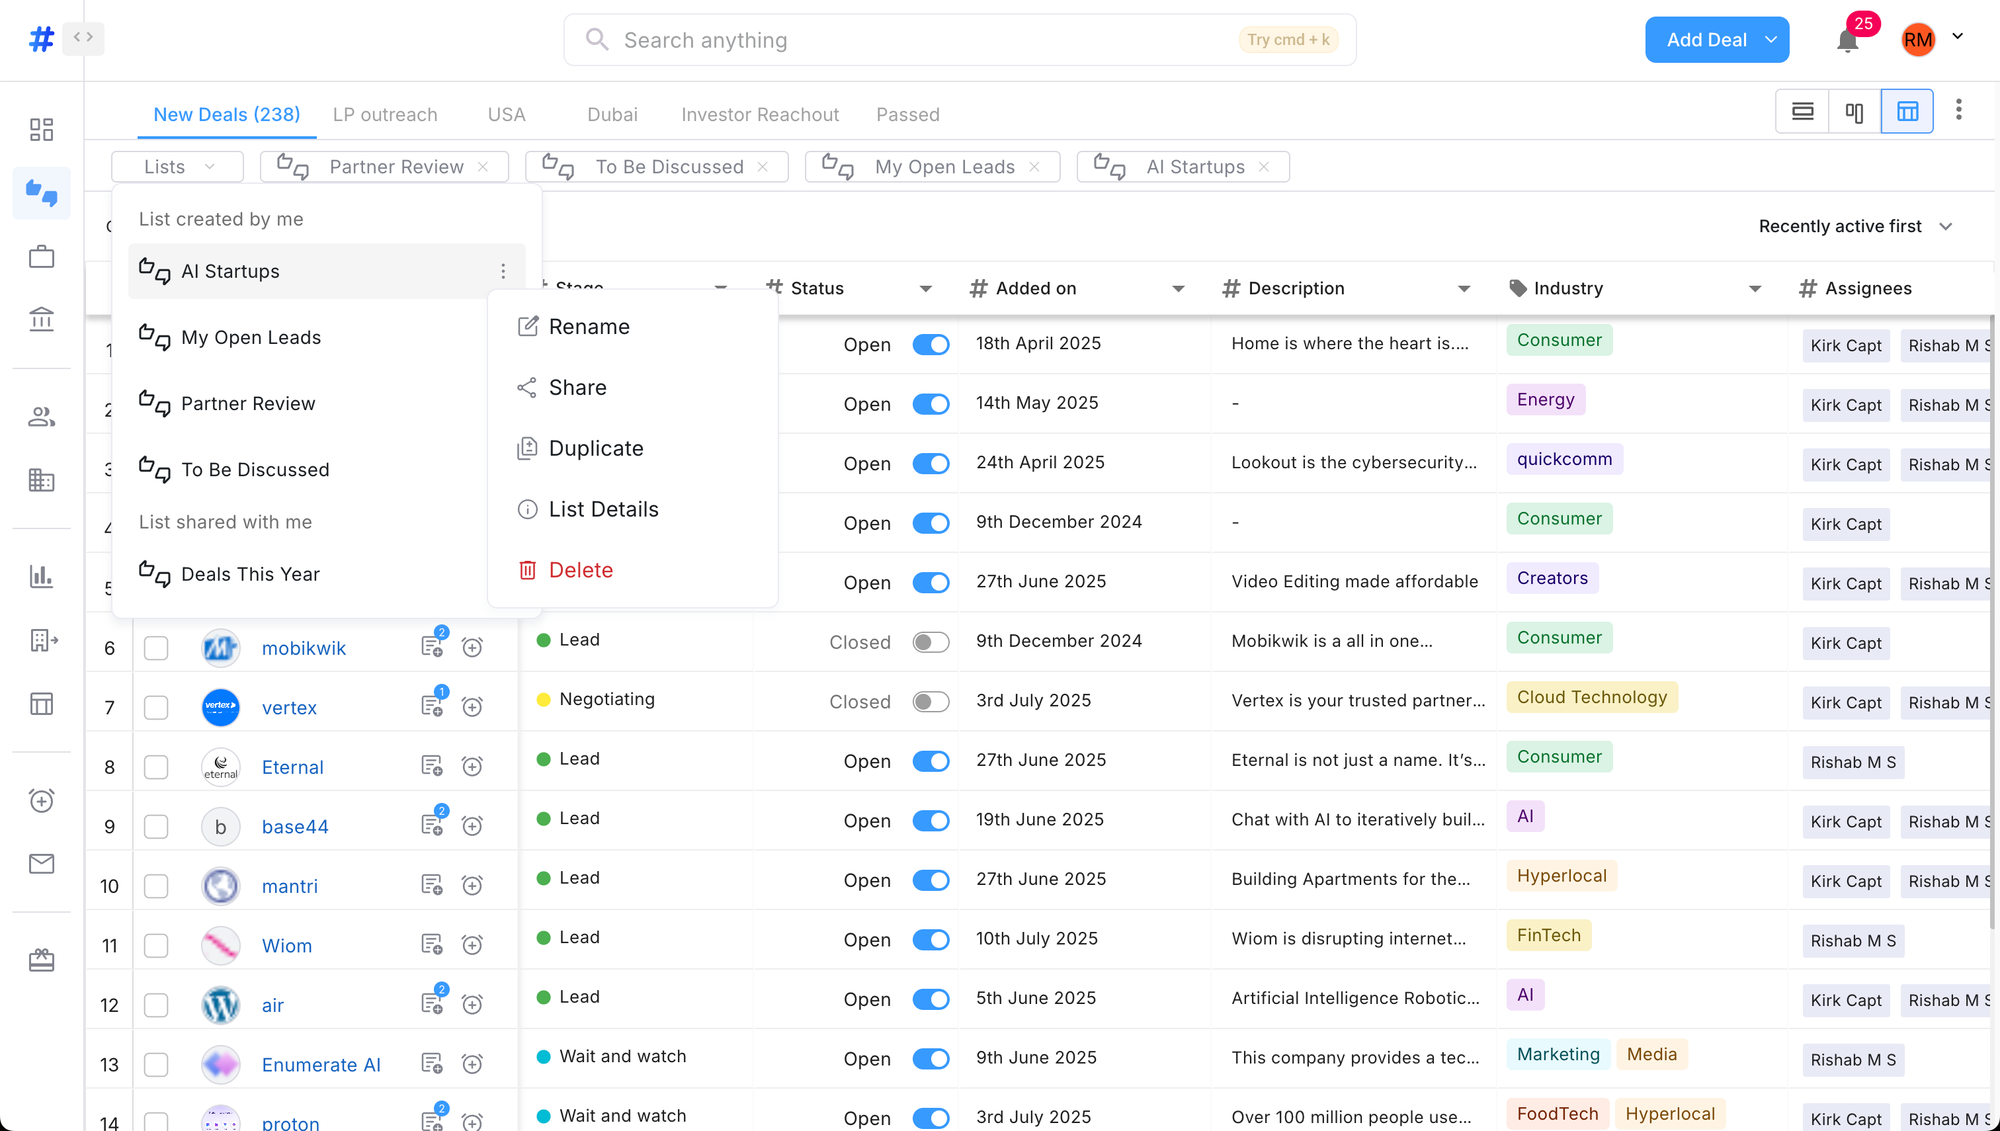
Task: Choose Share from the list menu
Action: (x=632, y=388)
